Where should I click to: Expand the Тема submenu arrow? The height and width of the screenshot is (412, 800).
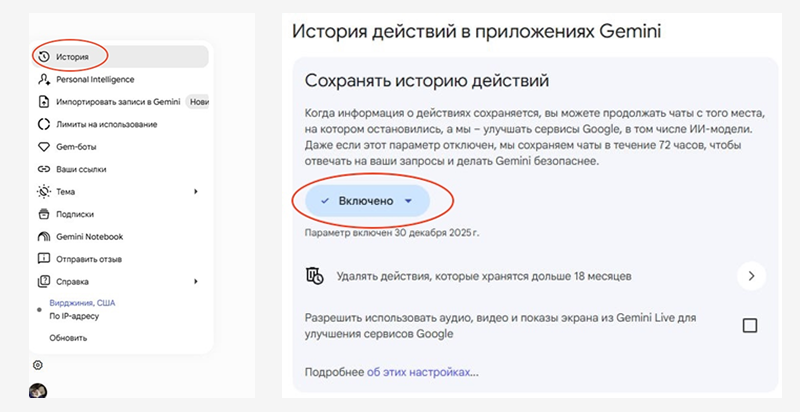(x=195, y=192)
